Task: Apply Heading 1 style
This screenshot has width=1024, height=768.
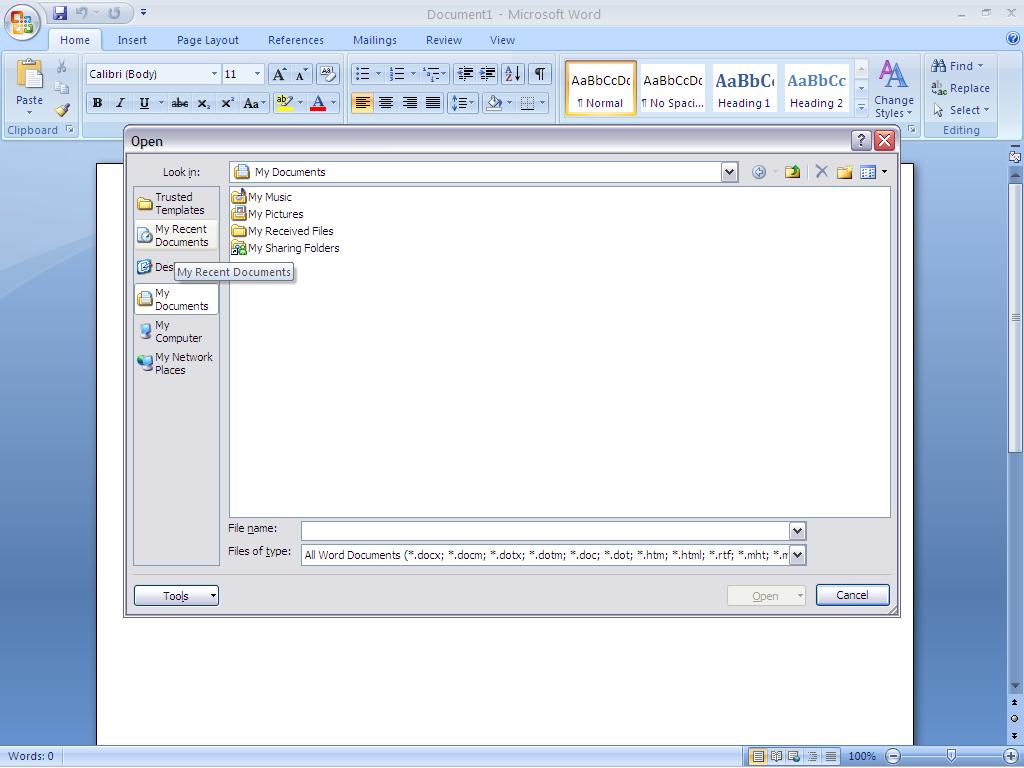Action: (x=744, y=88)
